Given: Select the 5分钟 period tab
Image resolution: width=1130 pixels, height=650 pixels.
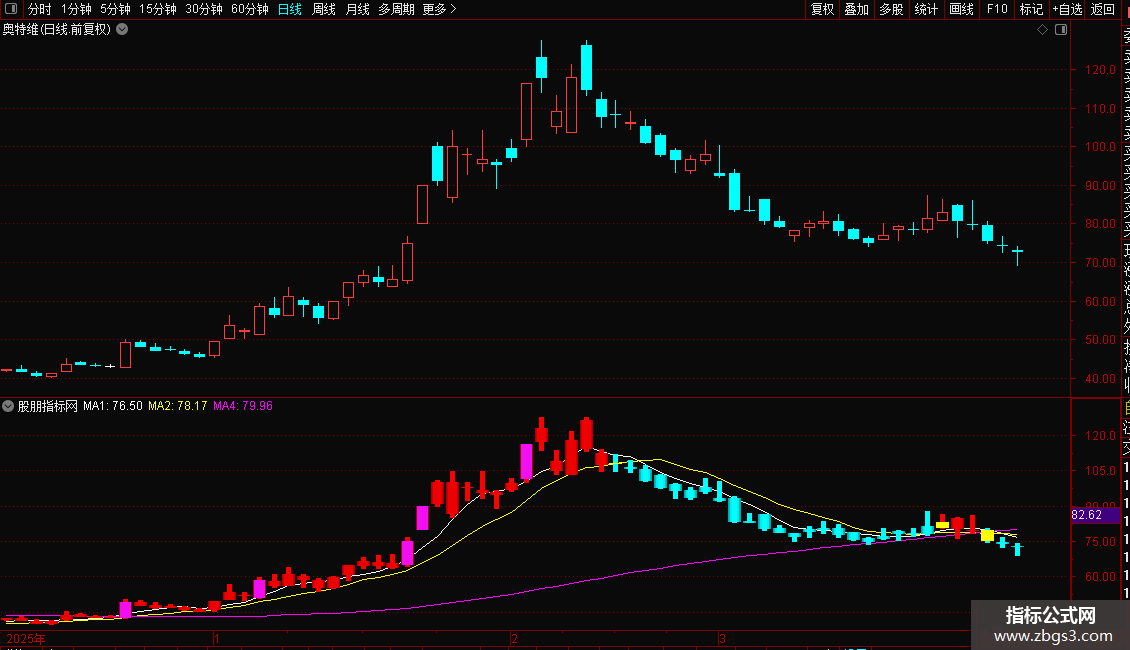Looking at the screenshot, I should [x=115, y=9].
